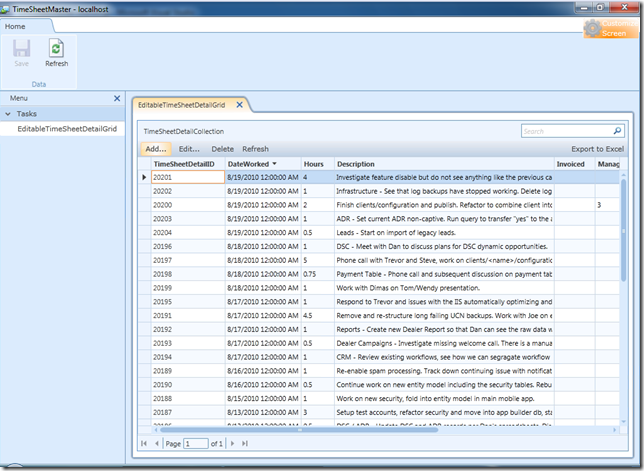Select cell with ID 20199

(x=188, y=288)
